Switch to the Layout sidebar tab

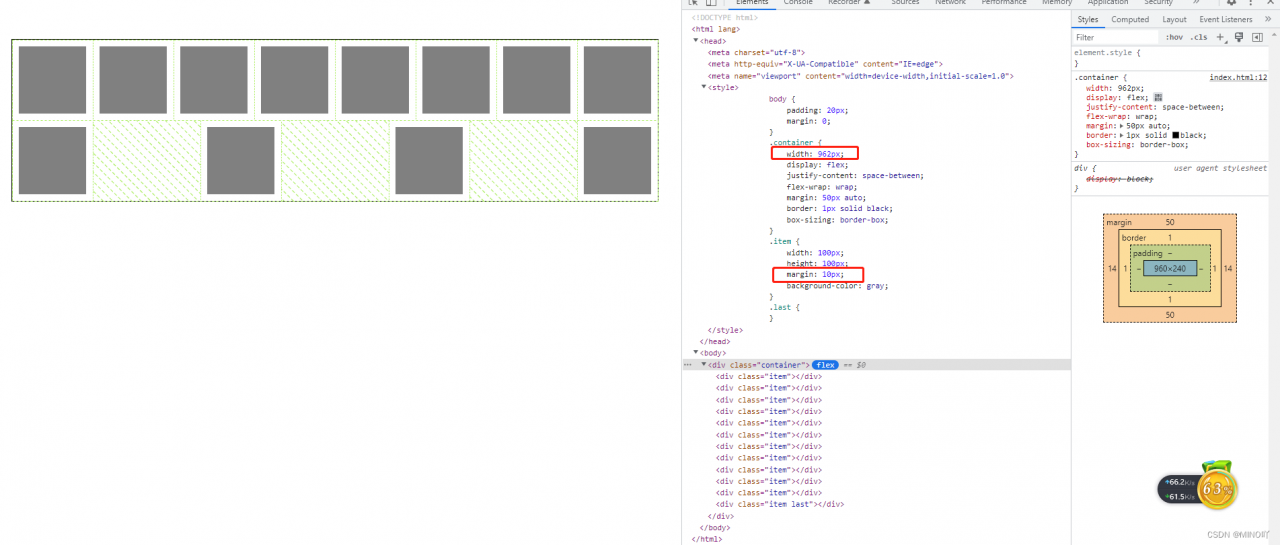point(1174,19)
